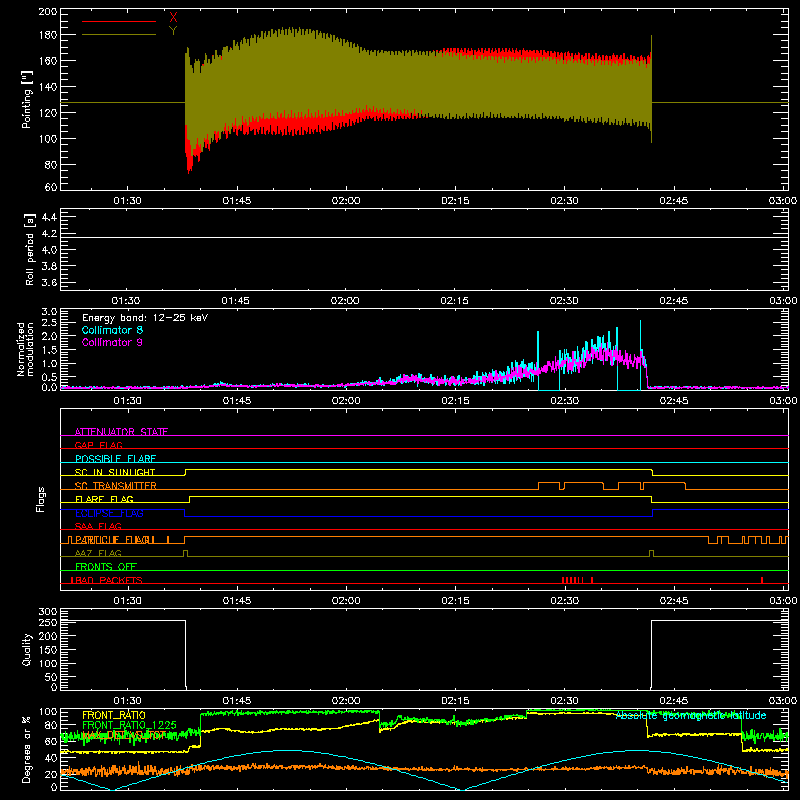
Task: Click the 200 value on the Pointing axis
Action: [47, 12]
